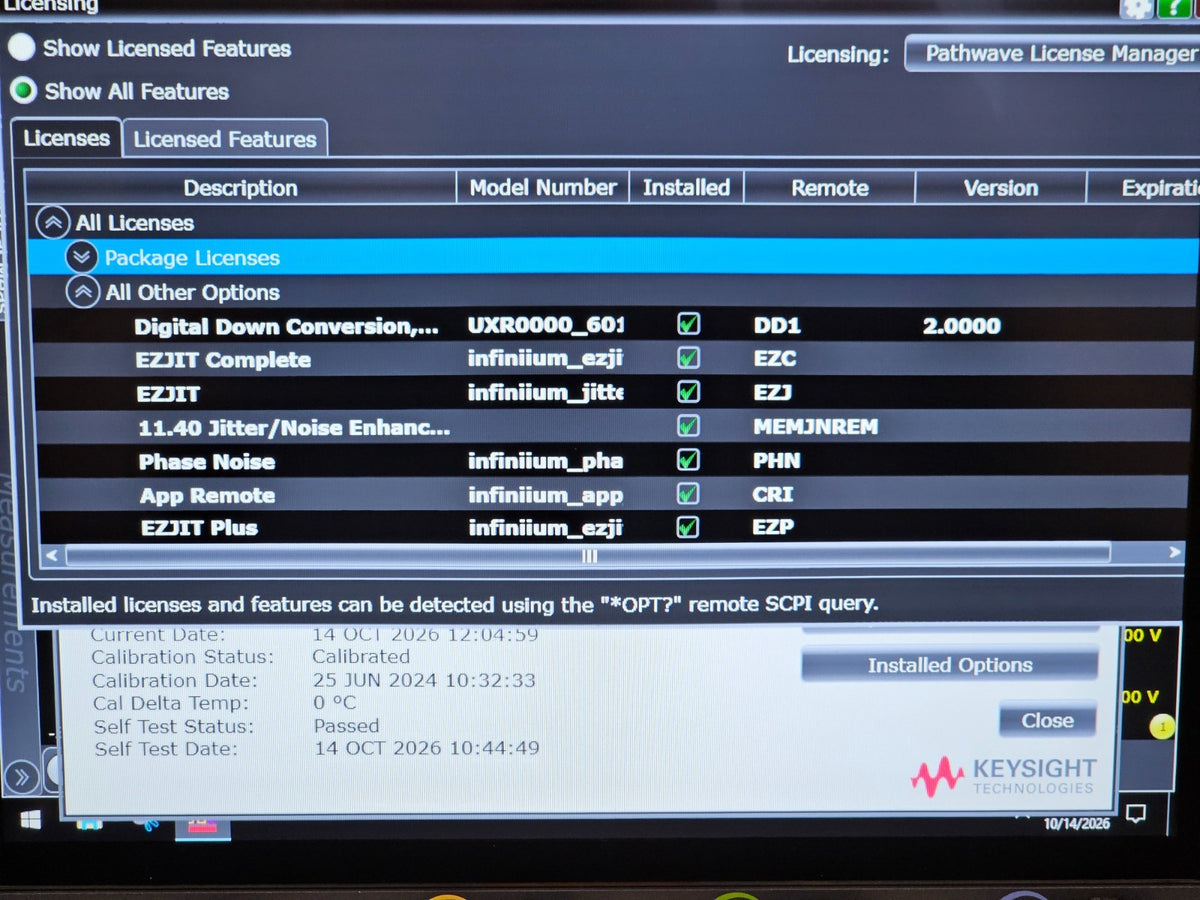This screenshot has width=1200, height=900.
Task: Open the taskbar notification center icon
Action: point(1135,814)
